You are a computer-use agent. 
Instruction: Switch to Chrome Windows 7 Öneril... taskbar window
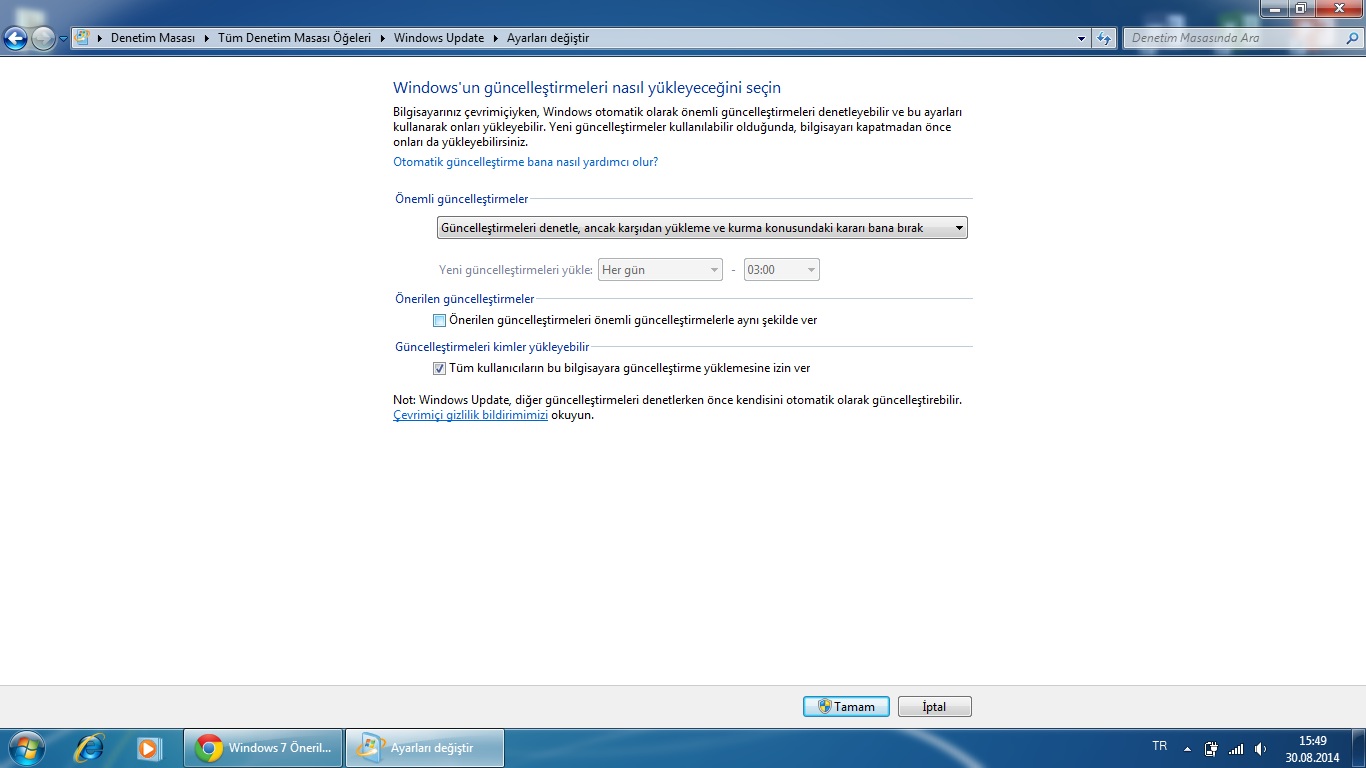pos(264,748)
